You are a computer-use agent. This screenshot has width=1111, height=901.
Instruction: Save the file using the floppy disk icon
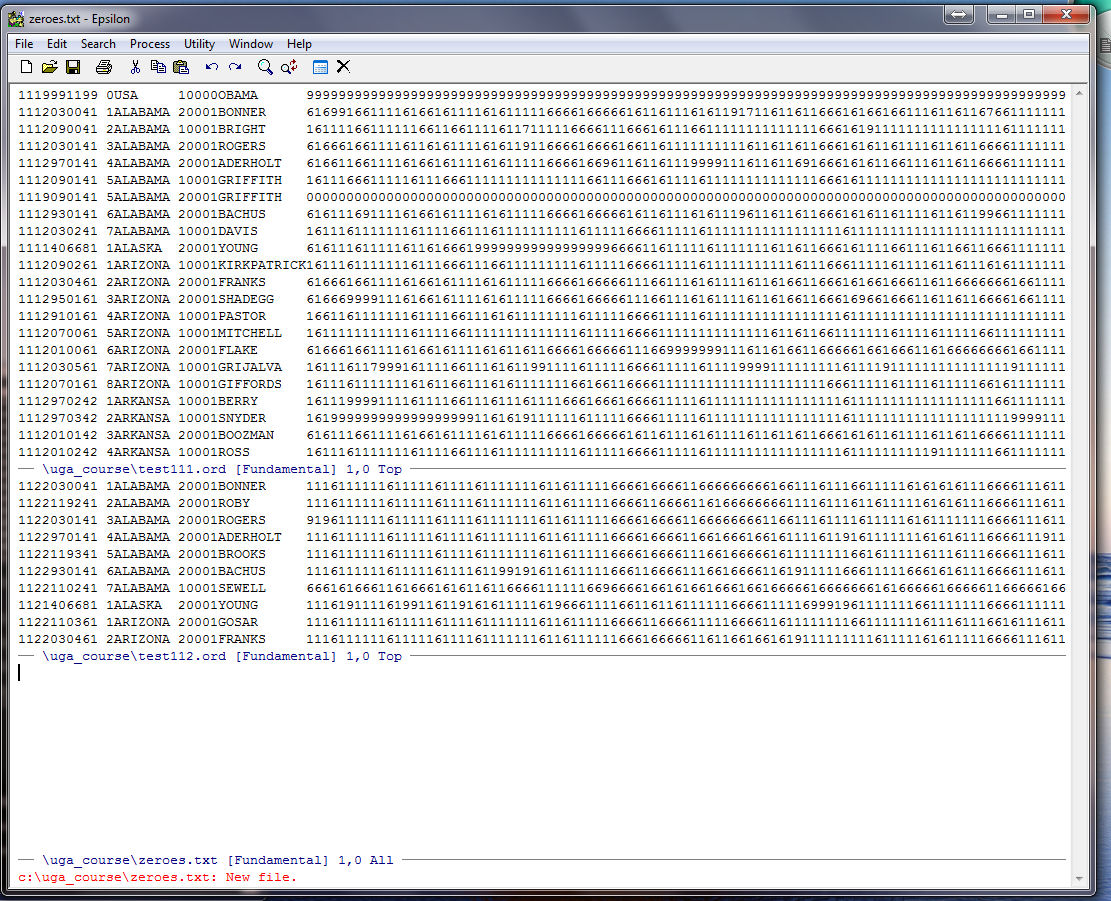72,67
